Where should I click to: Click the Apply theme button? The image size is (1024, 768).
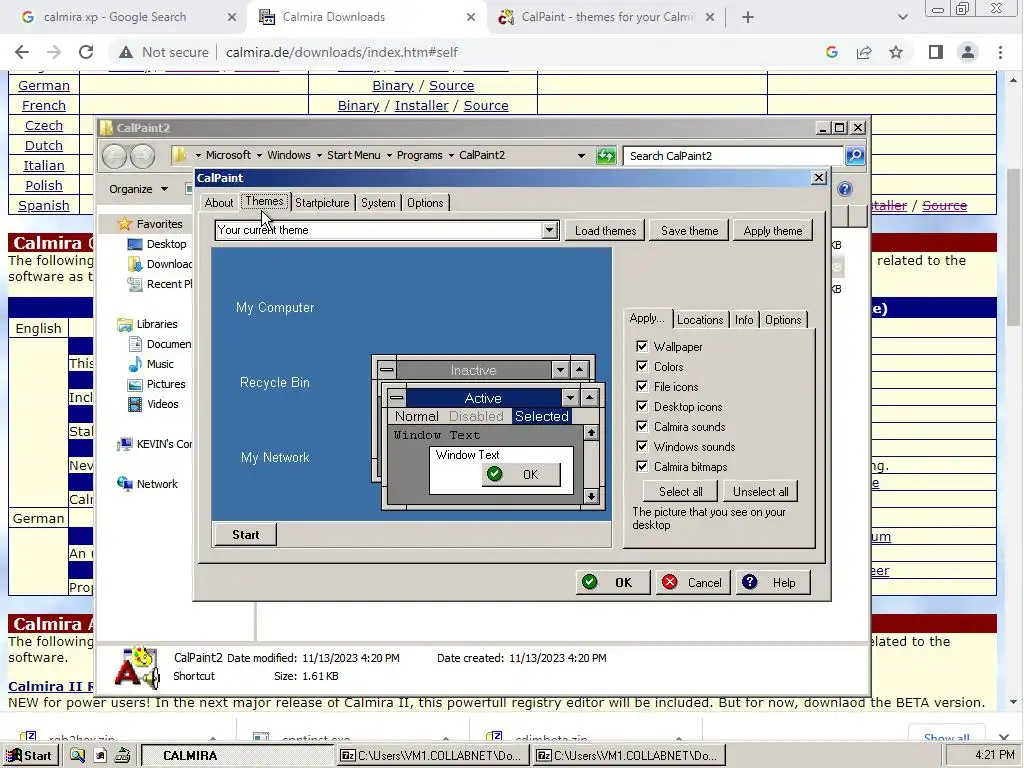(773, 231)
